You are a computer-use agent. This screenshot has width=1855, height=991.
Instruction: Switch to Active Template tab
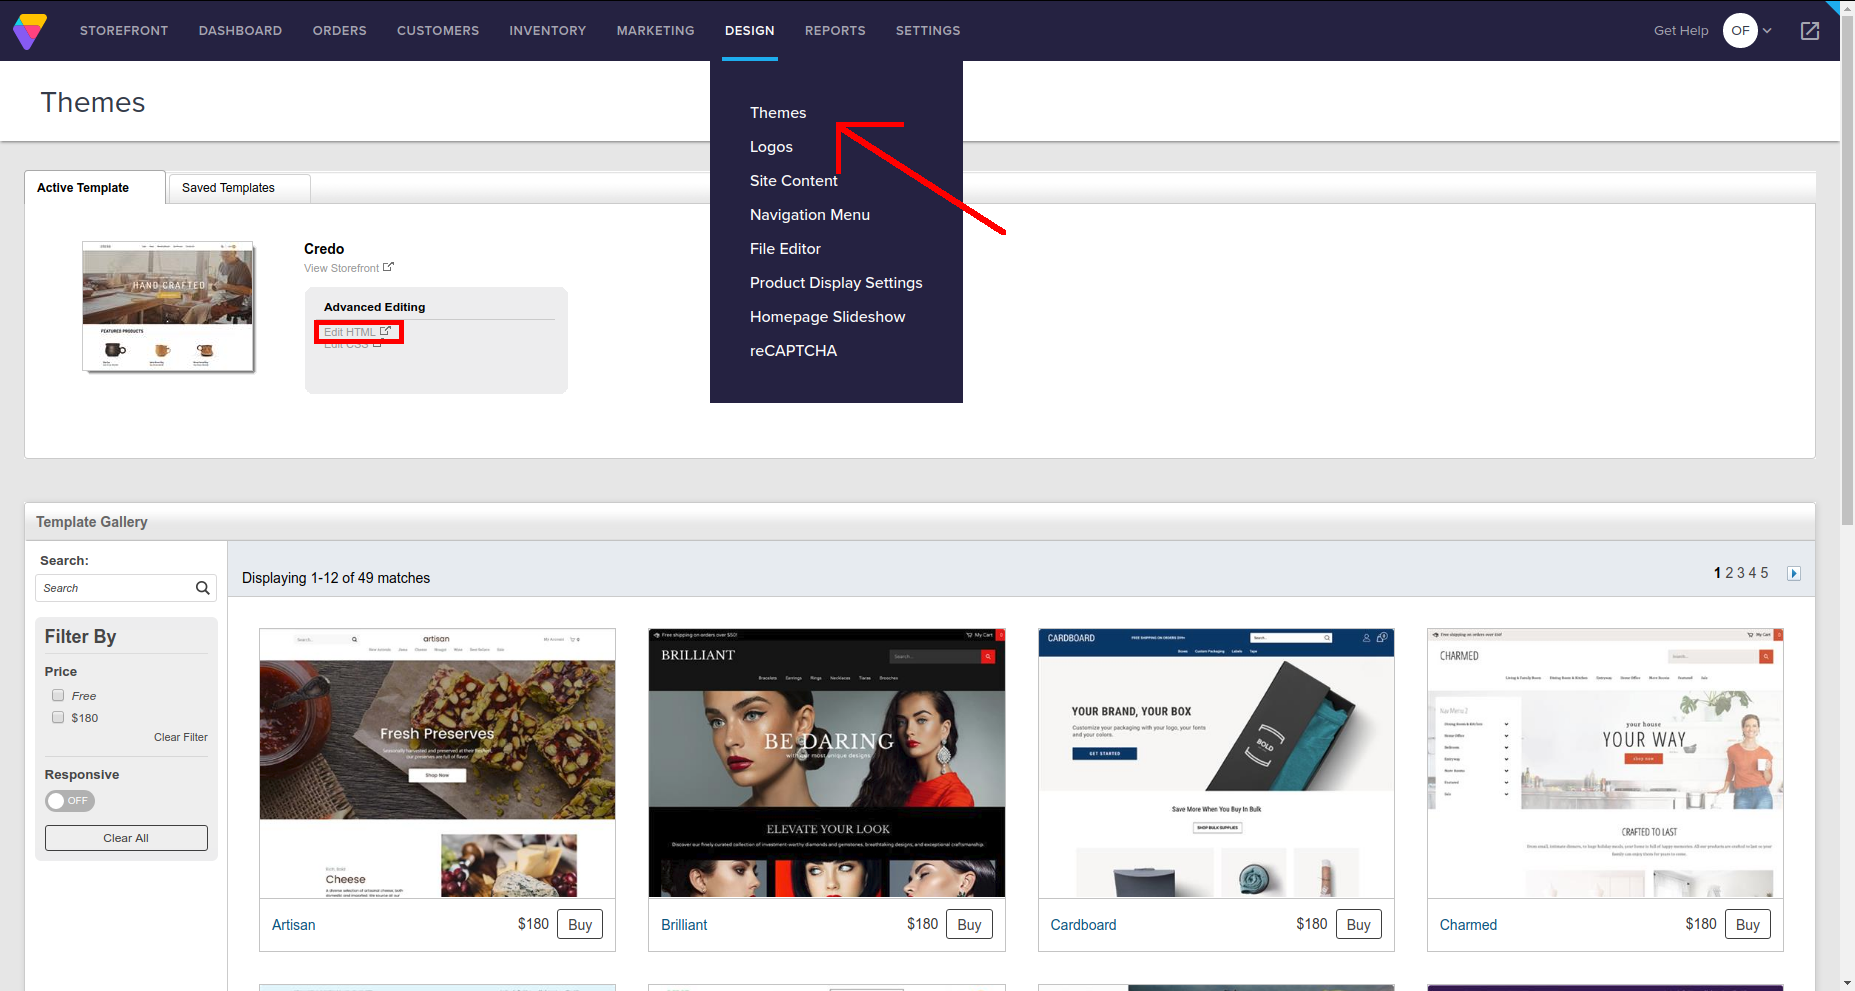(x=95, y=188)
